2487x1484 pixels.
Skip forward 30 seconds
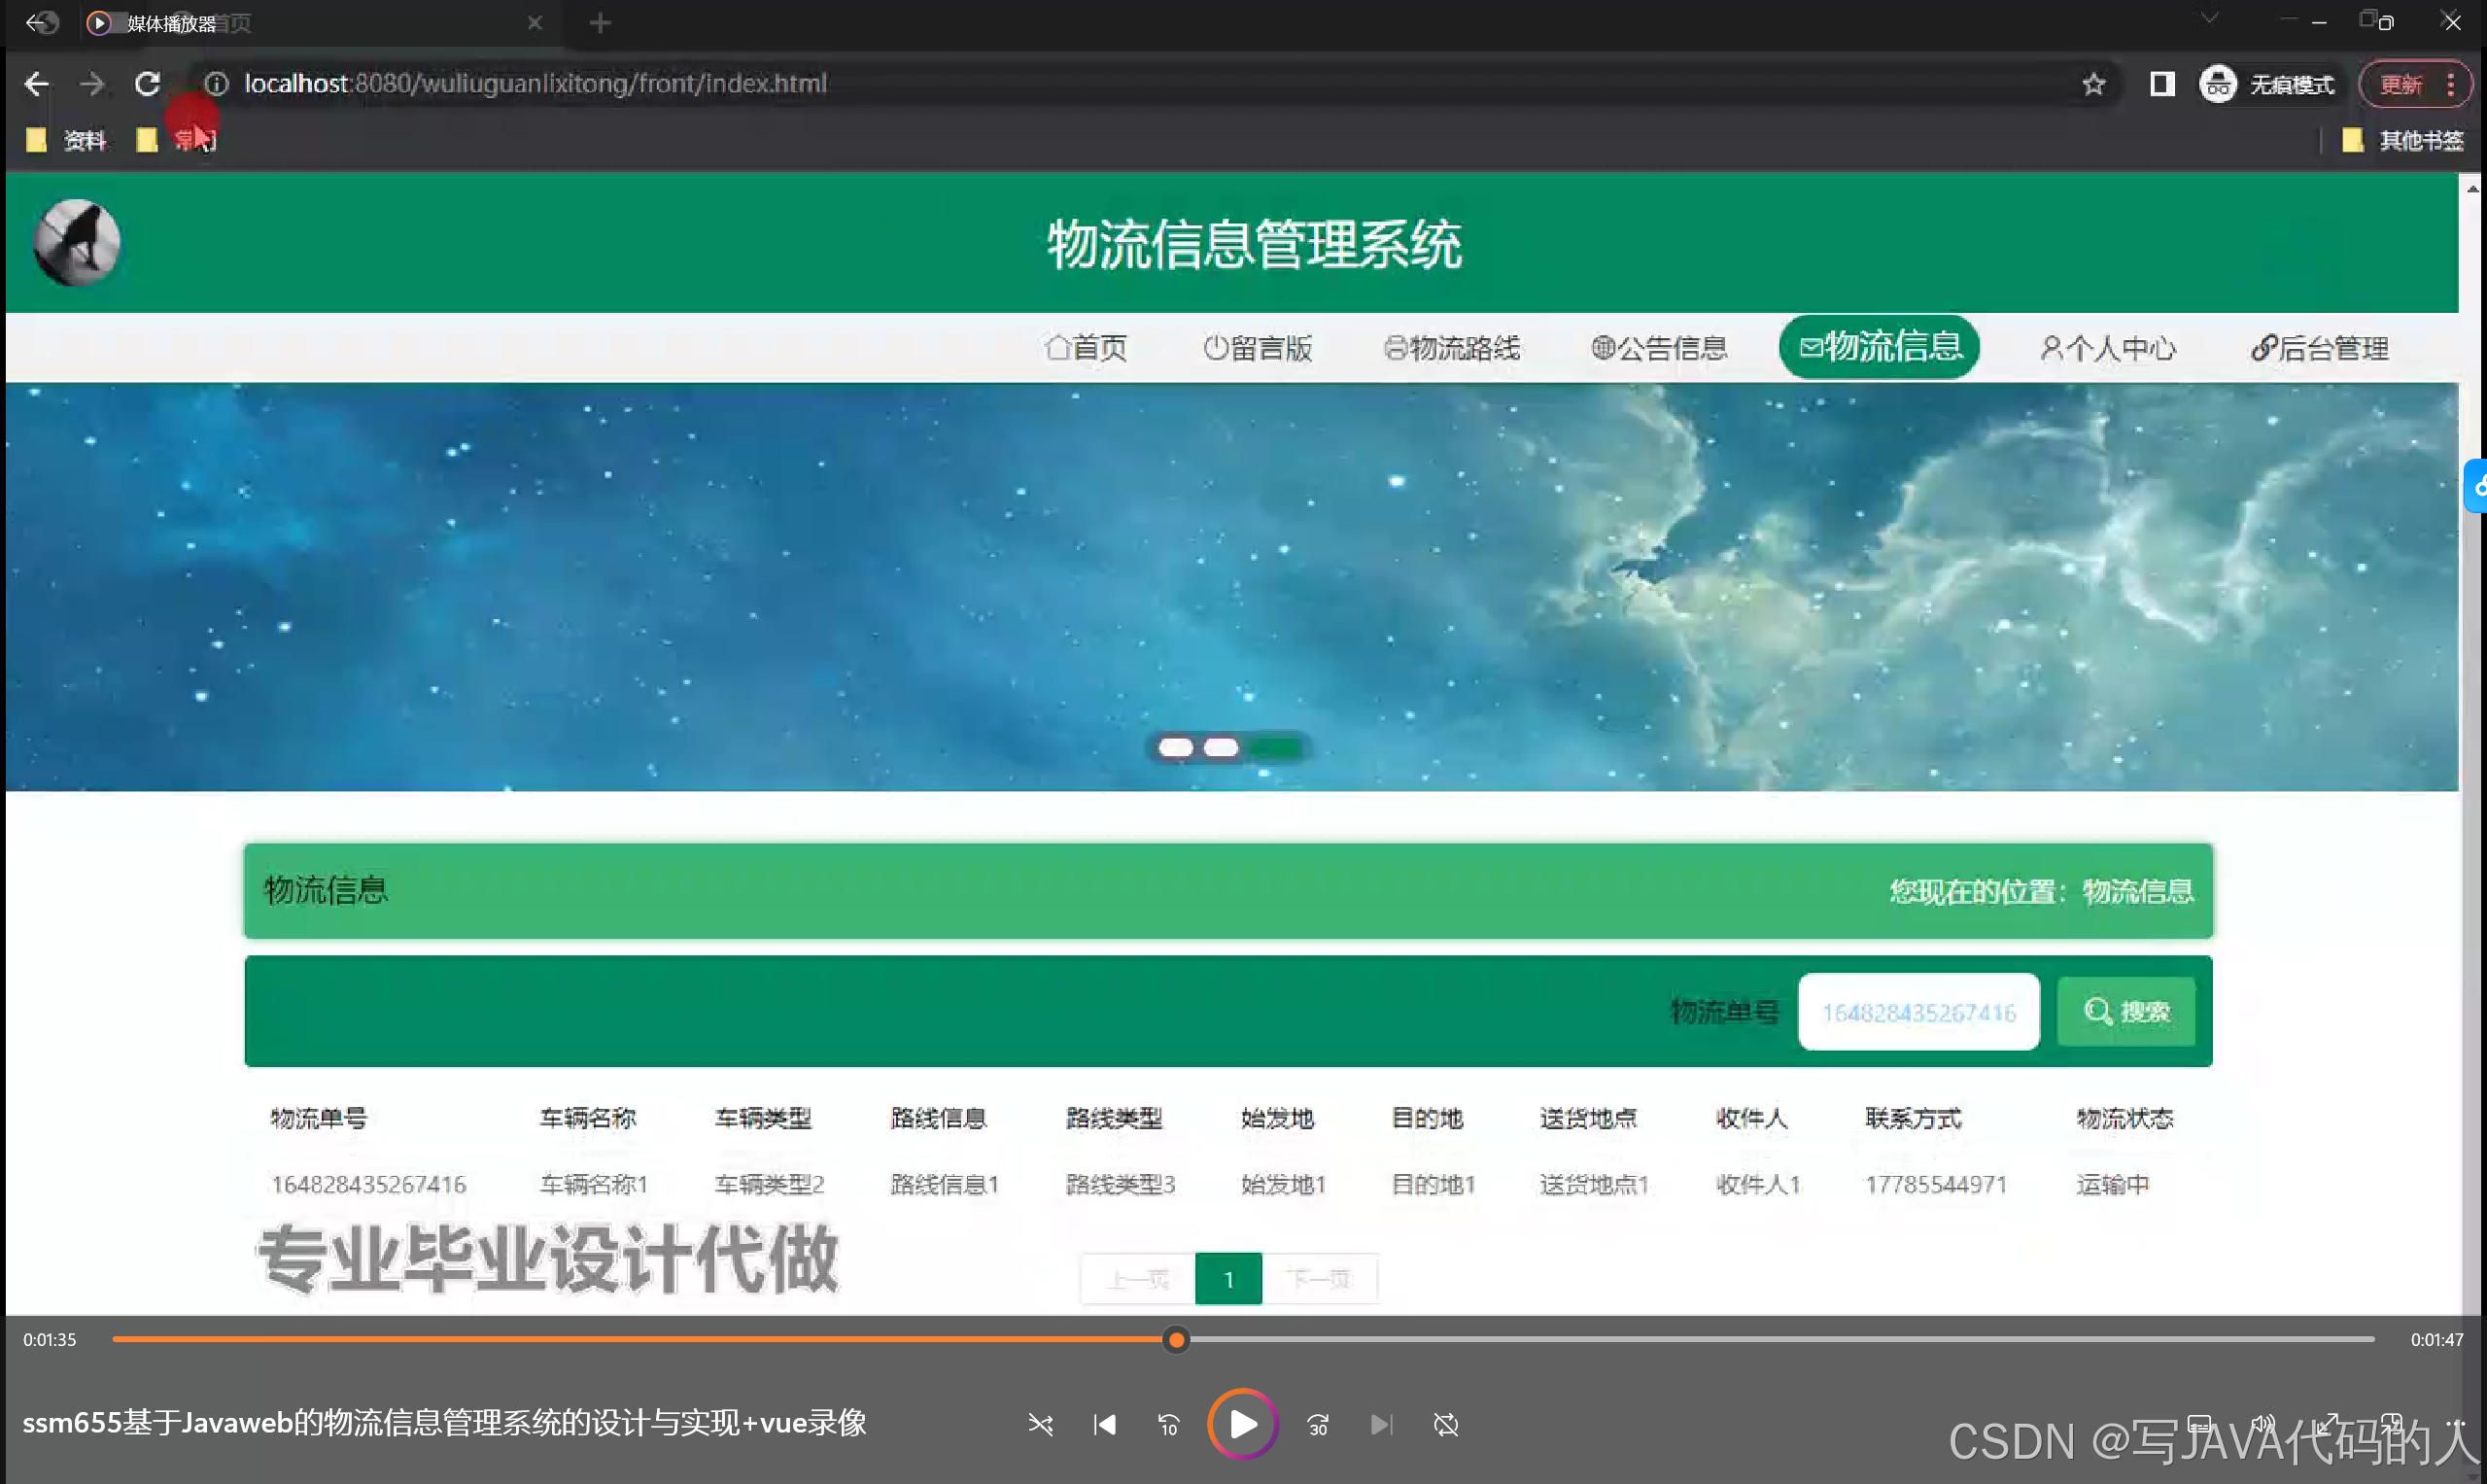click(x=1318, y=1424)
